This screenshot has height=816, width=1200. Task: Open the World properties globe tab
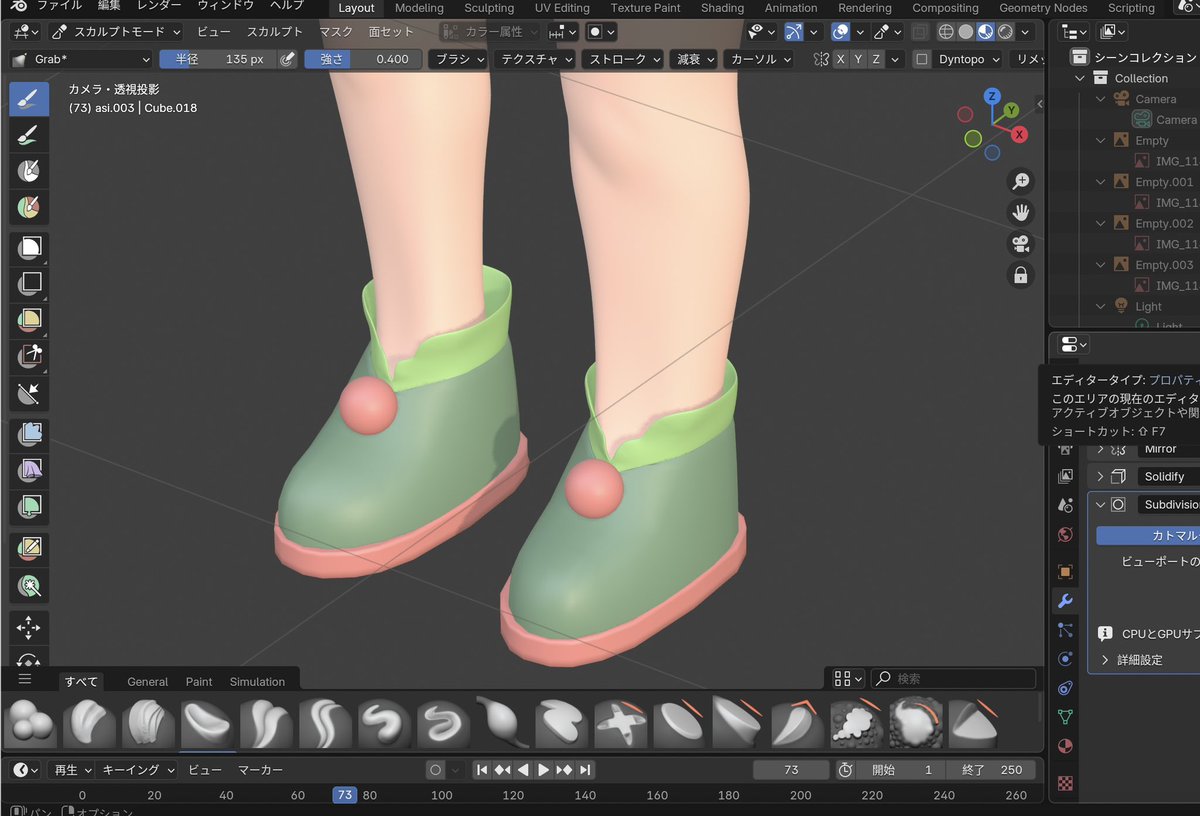(1065, 534)
